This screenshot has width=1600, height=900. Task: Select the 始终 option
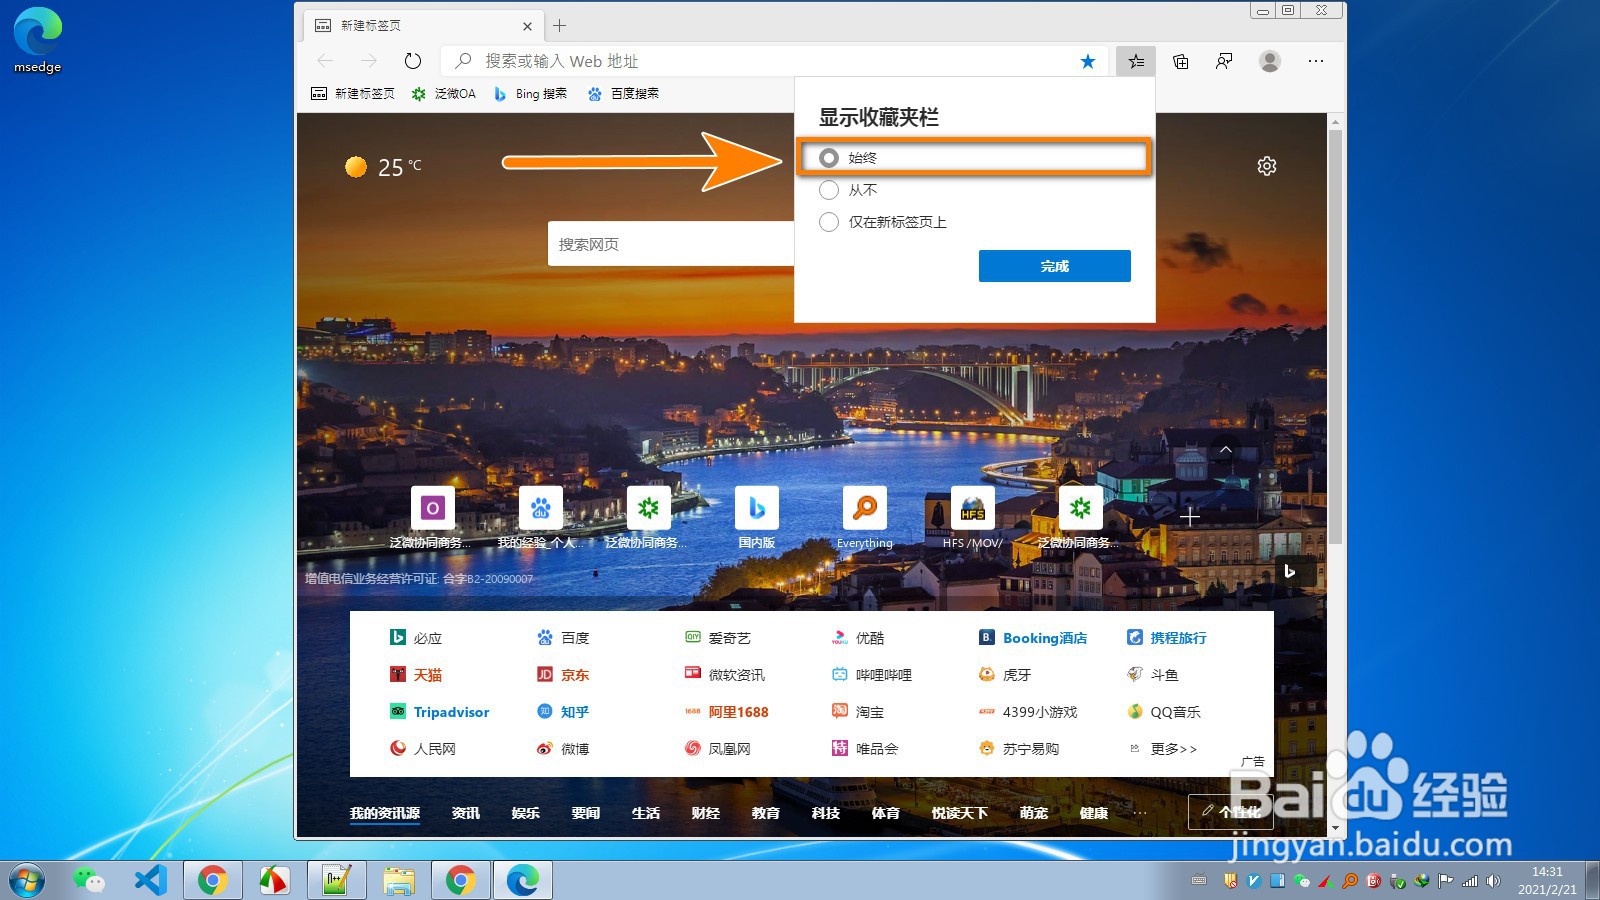click(x=828, y=157)
